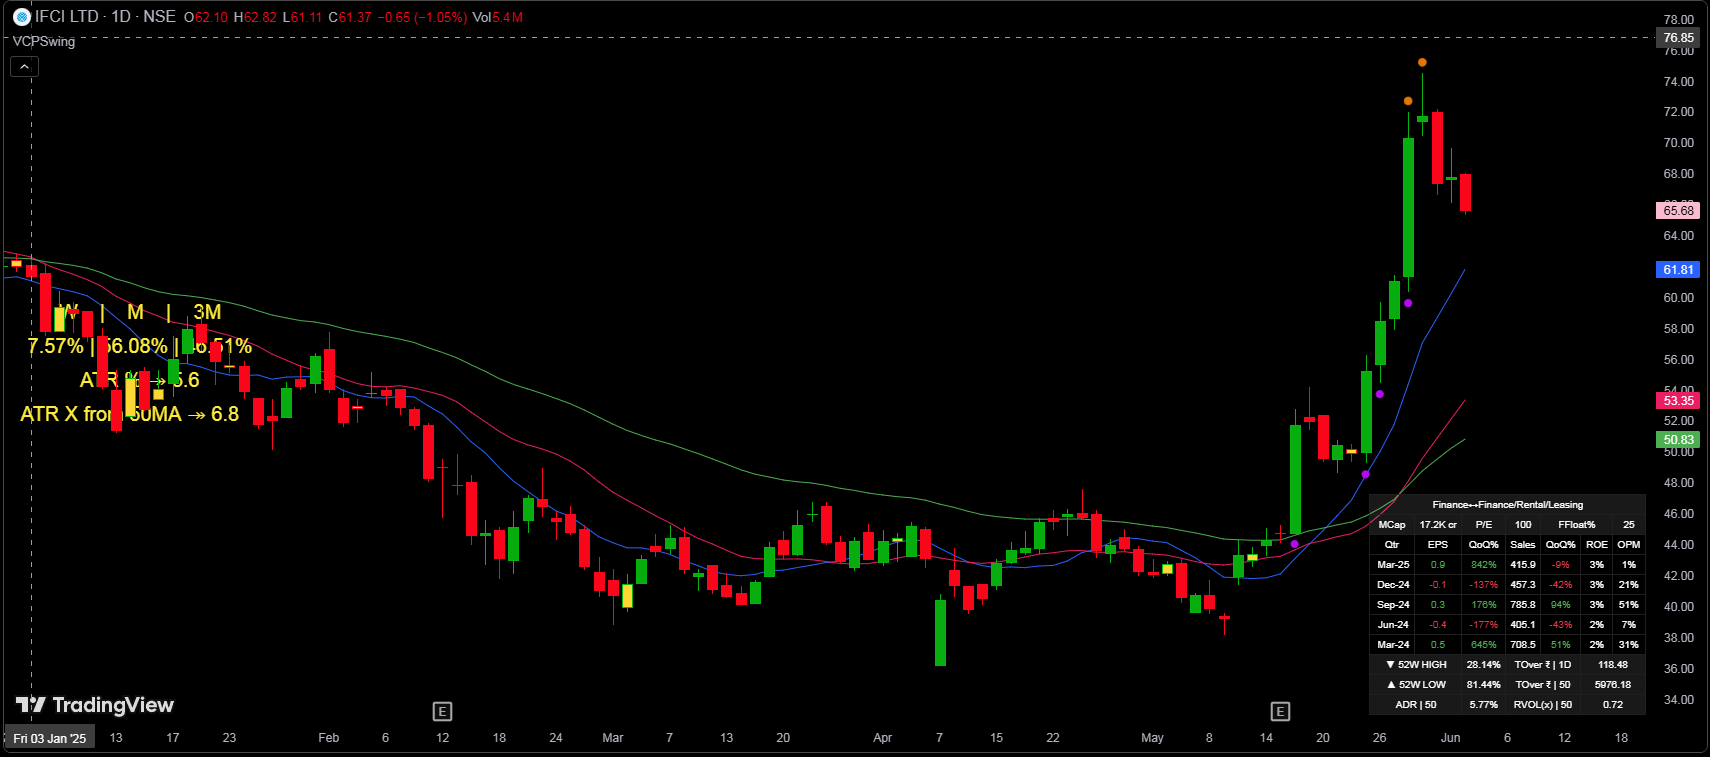Click the 81.44% value

click(x=1484, y=685)
